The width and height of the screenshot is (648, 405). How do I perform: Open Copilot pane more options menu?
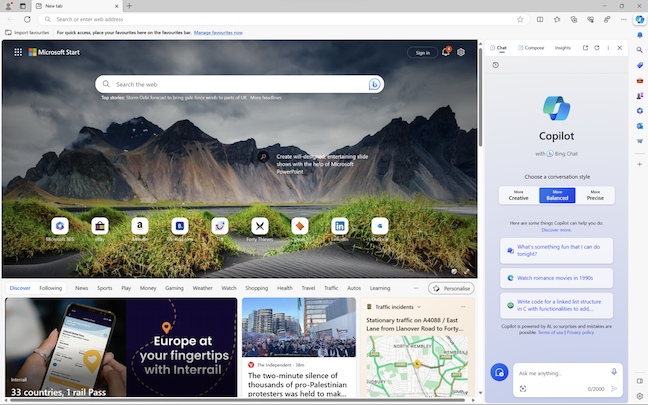pyautogui.click(x=608, y=48)
